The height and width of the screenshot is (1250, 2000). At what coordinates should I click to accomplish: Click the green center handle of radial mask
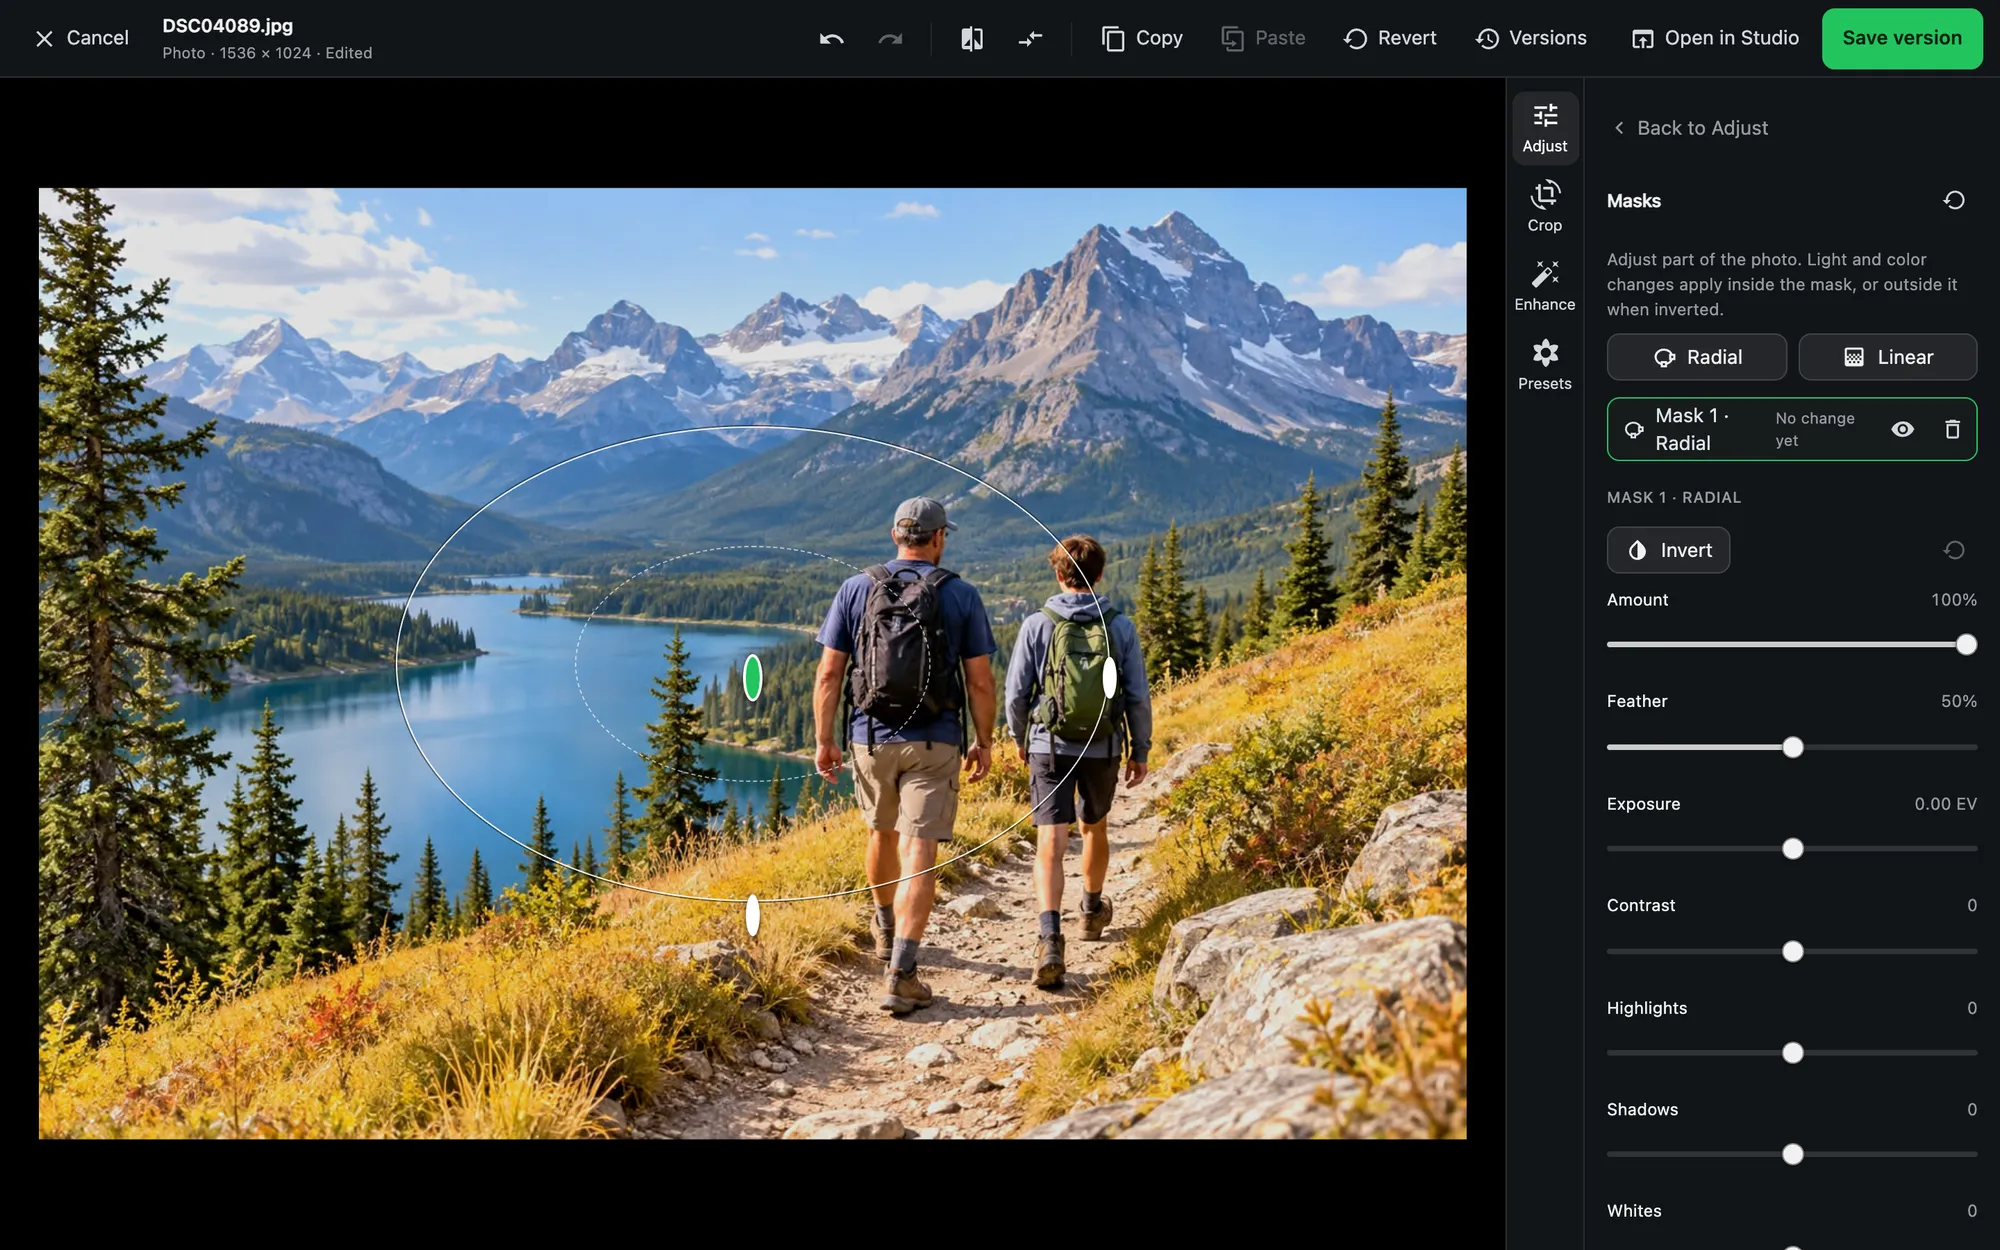[753, 678]
